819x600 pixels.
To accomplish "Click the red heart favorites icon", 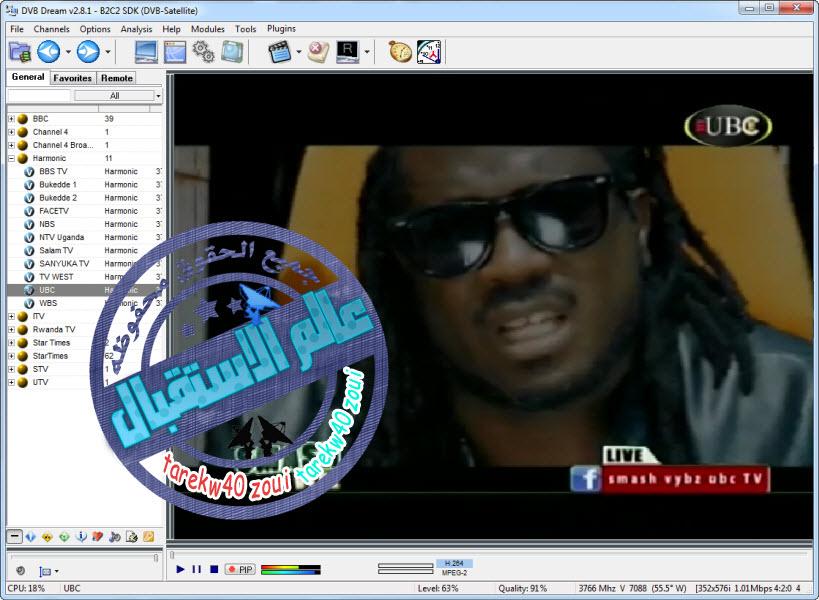I will tap(98, 537).
